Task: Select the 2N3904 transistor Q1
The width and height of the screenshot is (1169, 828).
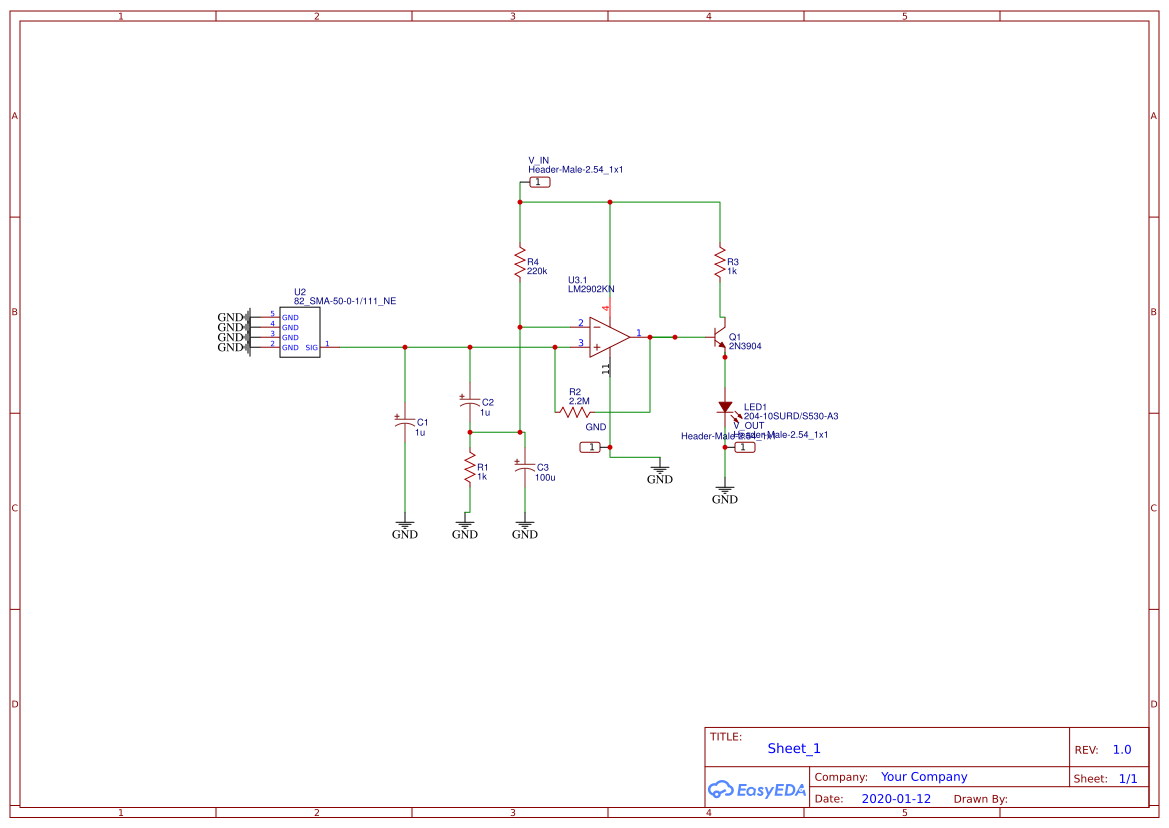Action: 718,338
